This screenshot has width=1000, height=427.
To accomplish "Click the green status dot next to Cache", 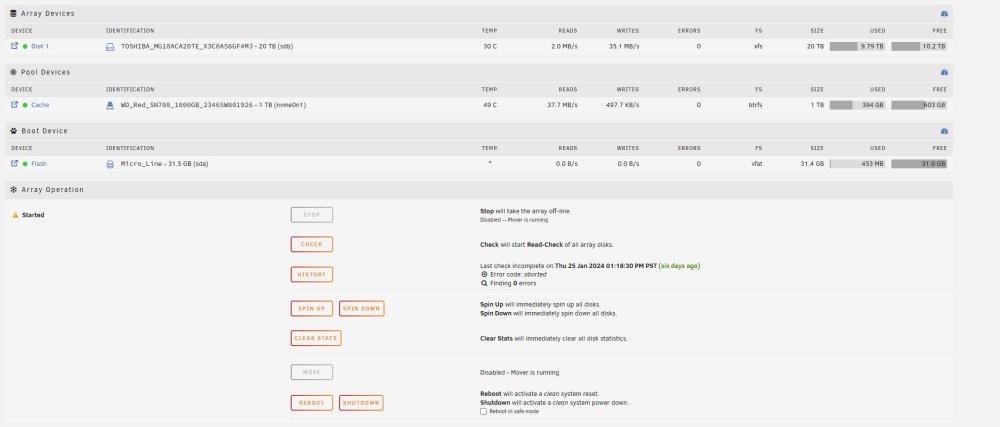I will (x=26, y=105).
